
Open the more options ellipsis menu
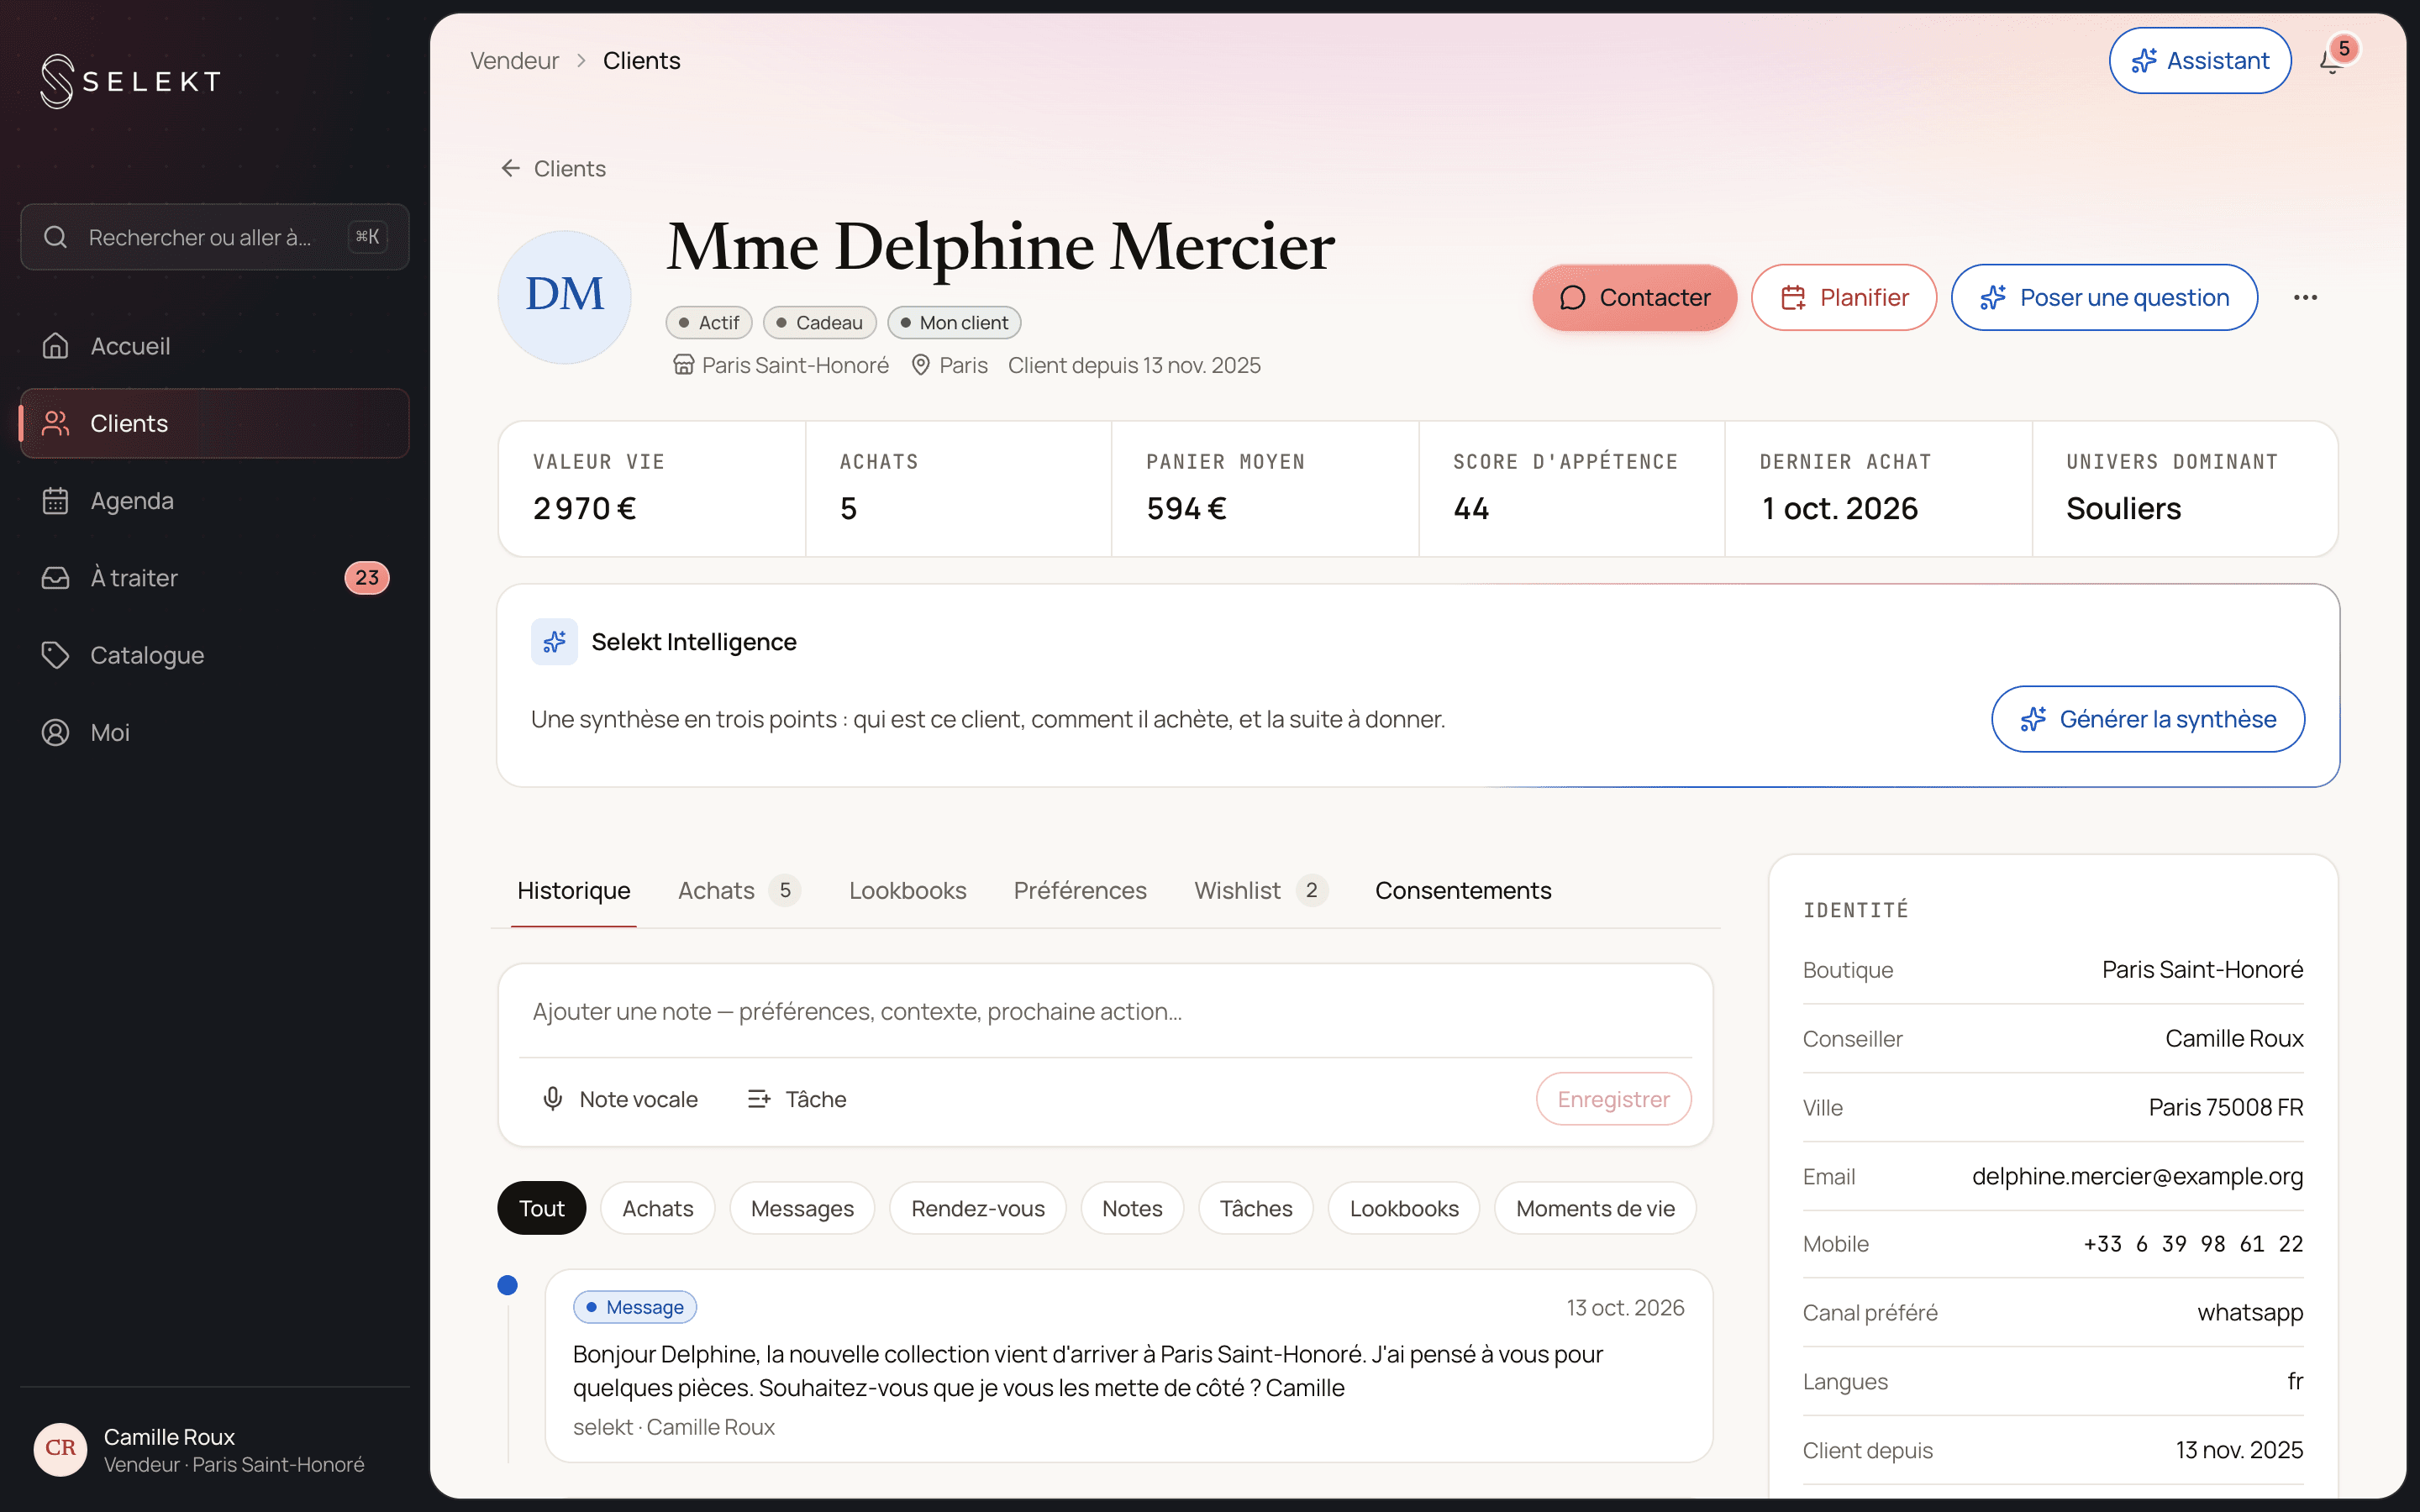(x=2305, y=297)
